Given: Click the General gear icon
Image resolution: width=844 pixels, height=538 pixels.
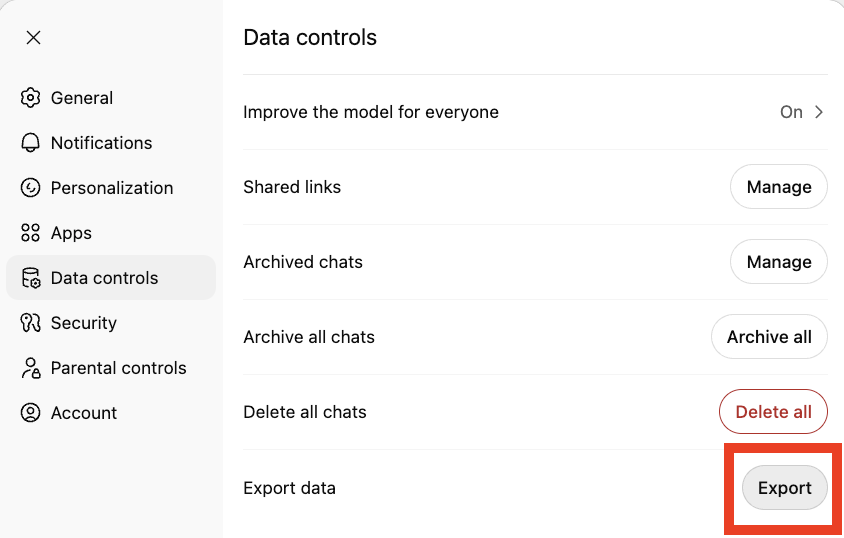Looking at the screenshot, I should (31, 98).
